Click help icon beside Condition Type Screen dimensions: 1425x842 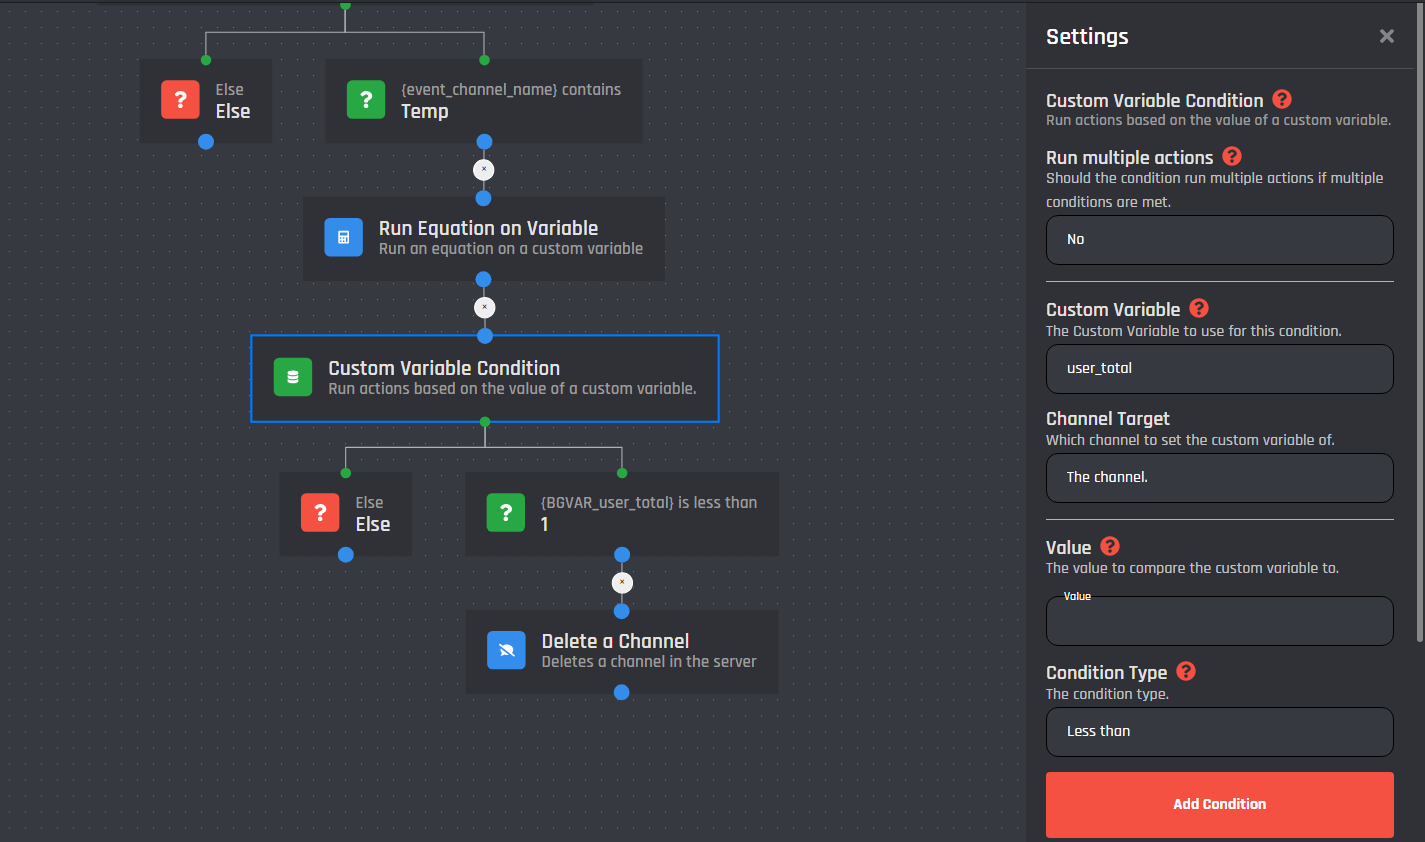1186,671
